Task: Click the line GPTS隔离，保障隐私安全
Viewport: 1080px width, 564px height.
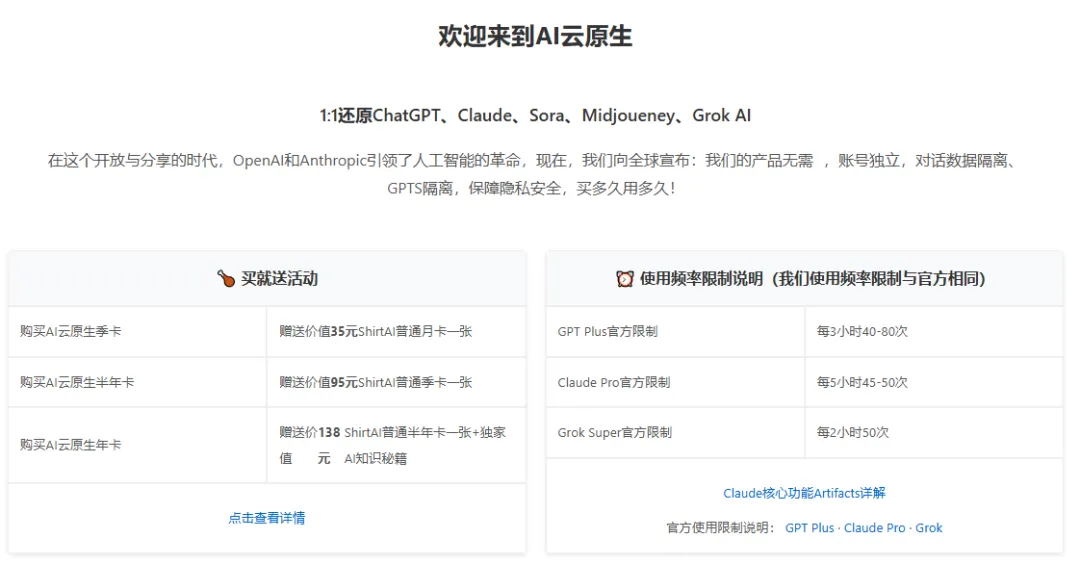Action: tap(530, 188)
